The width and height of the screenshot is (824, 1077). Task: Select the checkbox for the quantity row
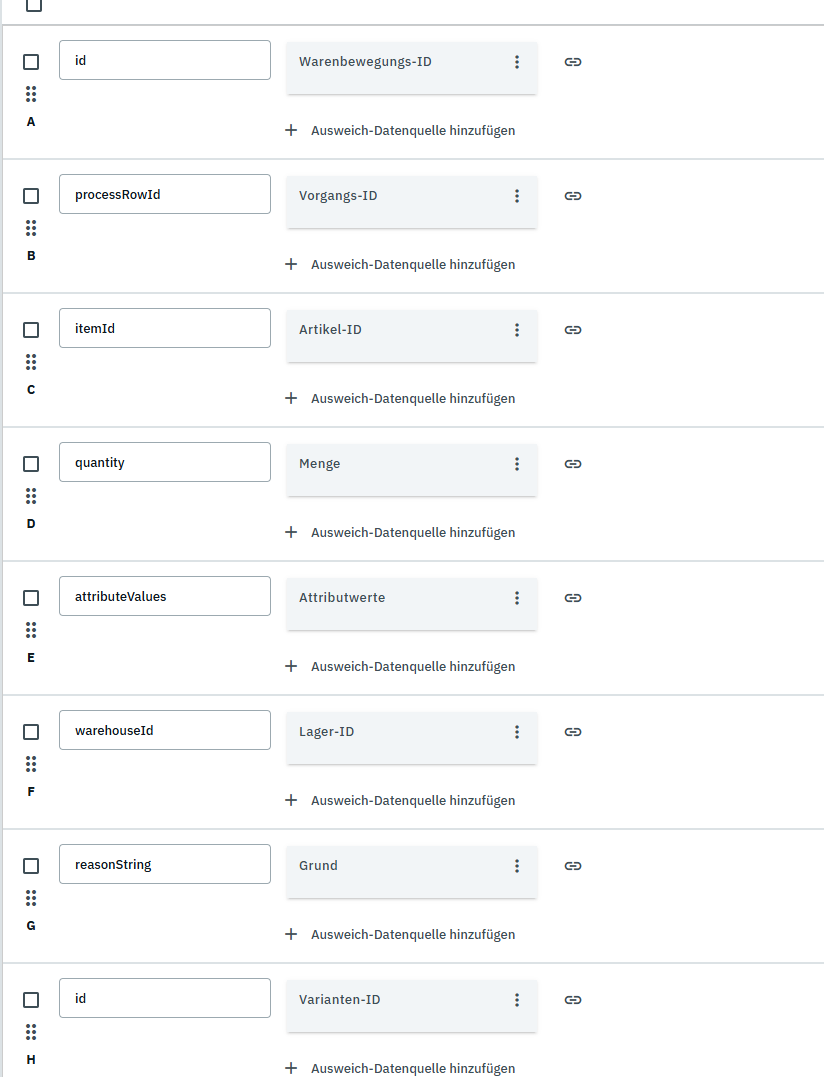31,464
